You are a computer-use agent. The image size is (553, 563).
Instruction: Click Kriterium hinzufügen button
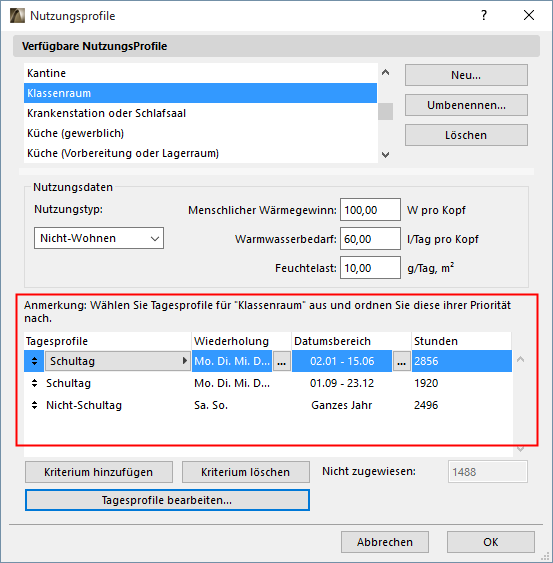click(x=99, y=472)
